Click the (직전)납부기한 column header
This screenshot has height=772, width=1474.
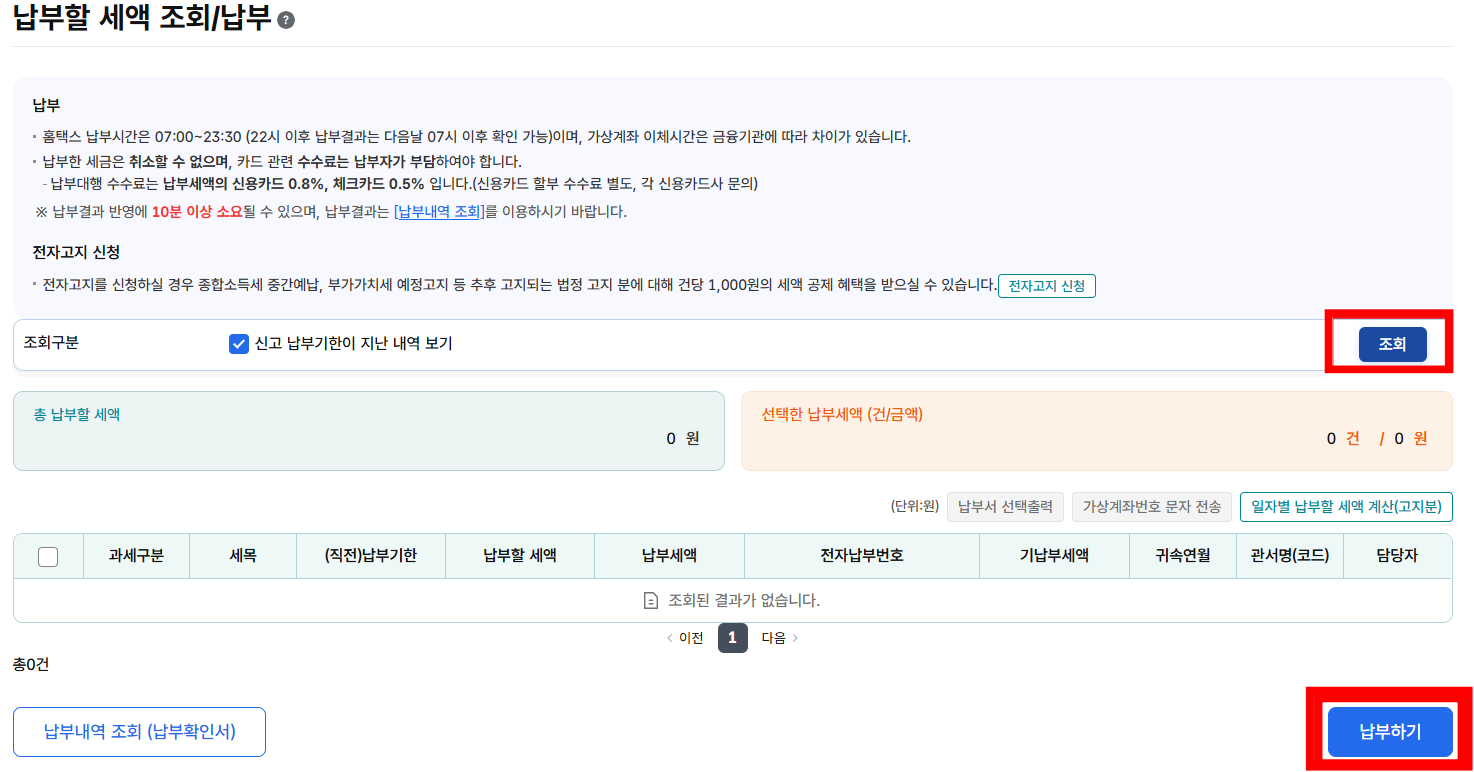[370, 556]
